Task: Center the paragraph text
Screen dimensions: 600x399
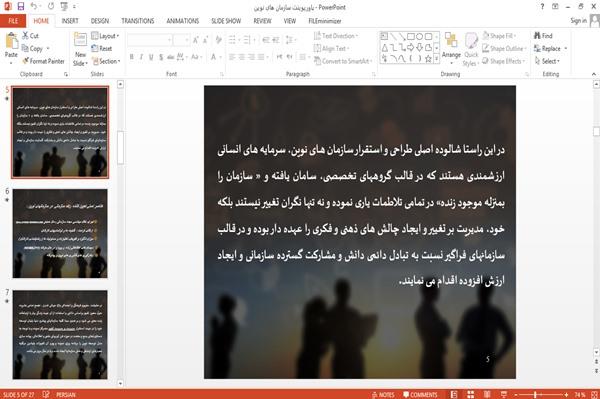Action: tap(241, 57)
